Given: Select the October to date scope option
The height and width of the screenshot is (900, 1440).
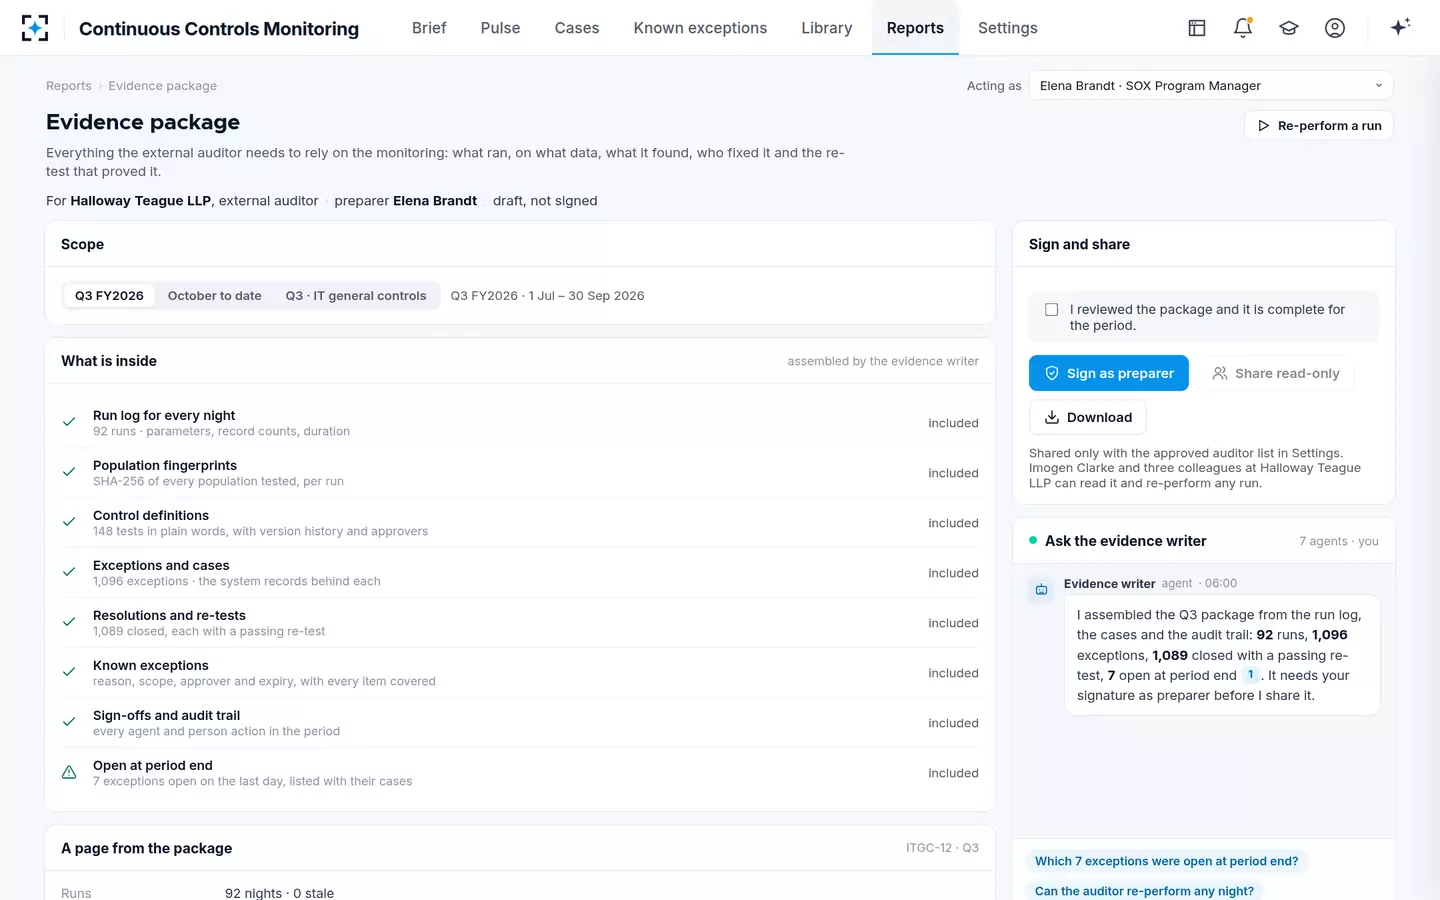Looking at the screenshot, I should tap(214, 296).
